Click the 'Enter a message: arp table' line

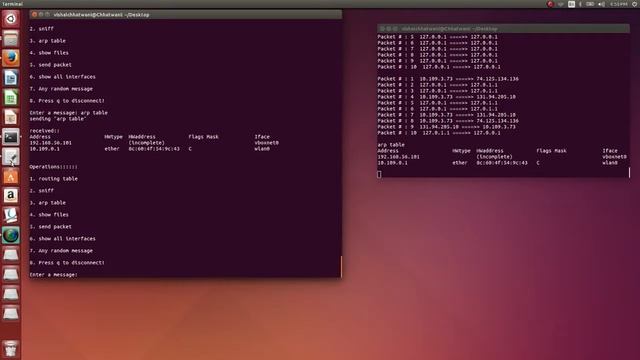tap(69, 113)
